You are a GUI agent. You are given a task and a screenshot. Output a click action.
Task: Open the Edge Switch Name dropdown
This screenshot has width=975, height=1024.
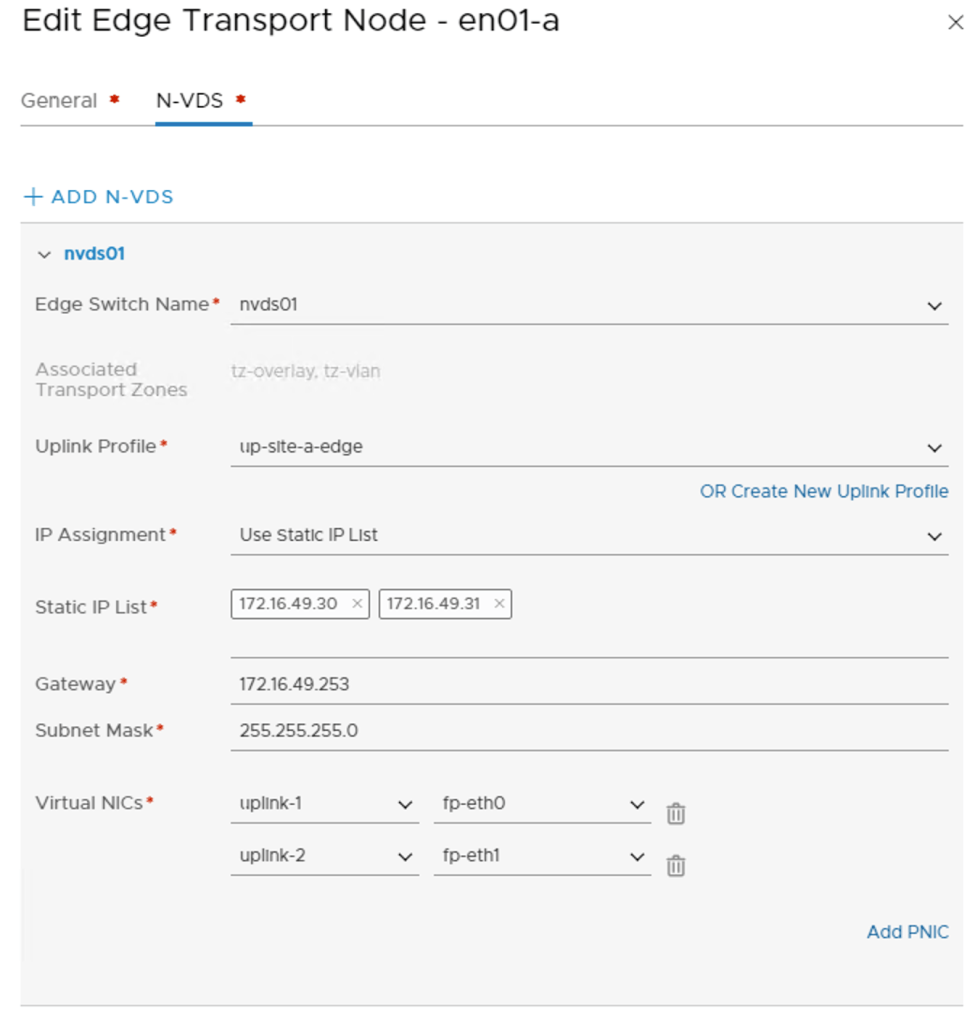(934, 305)
